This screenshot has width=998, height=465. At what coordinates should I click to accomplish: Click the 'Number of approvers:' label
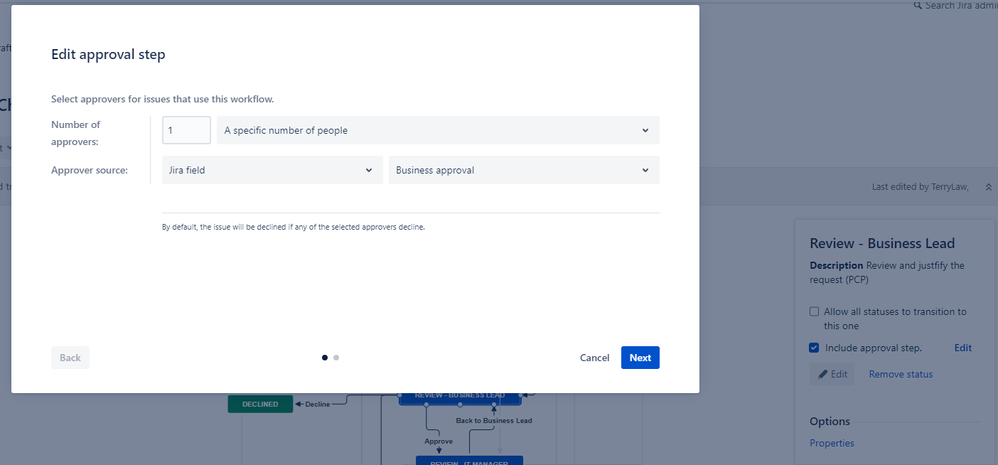click(76, 133)
